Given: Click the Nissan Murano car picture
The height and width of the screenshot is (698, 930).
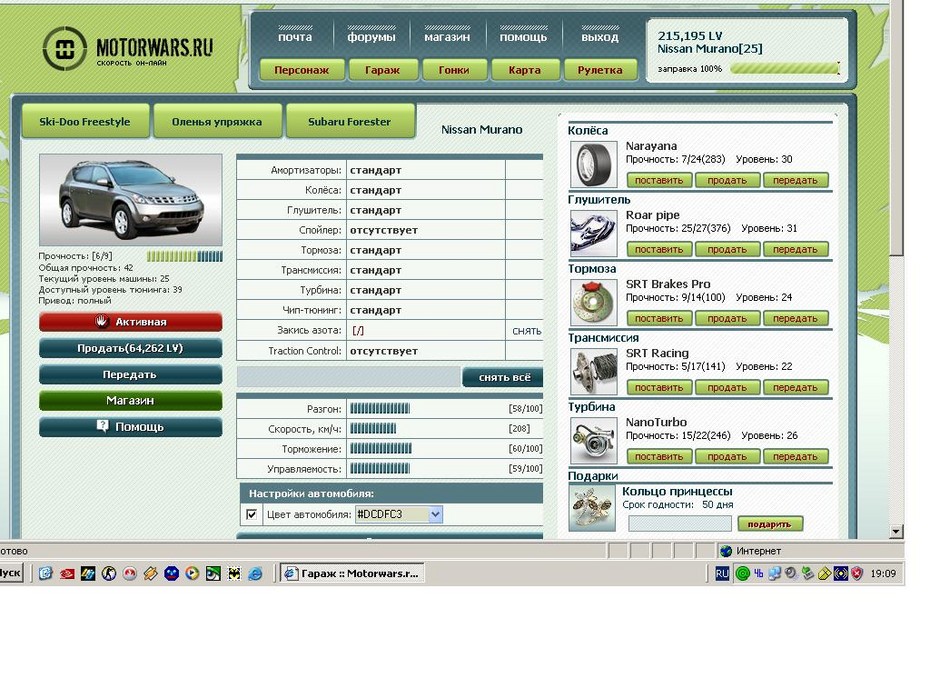Looking at the screenshot, I should (130, 200).
